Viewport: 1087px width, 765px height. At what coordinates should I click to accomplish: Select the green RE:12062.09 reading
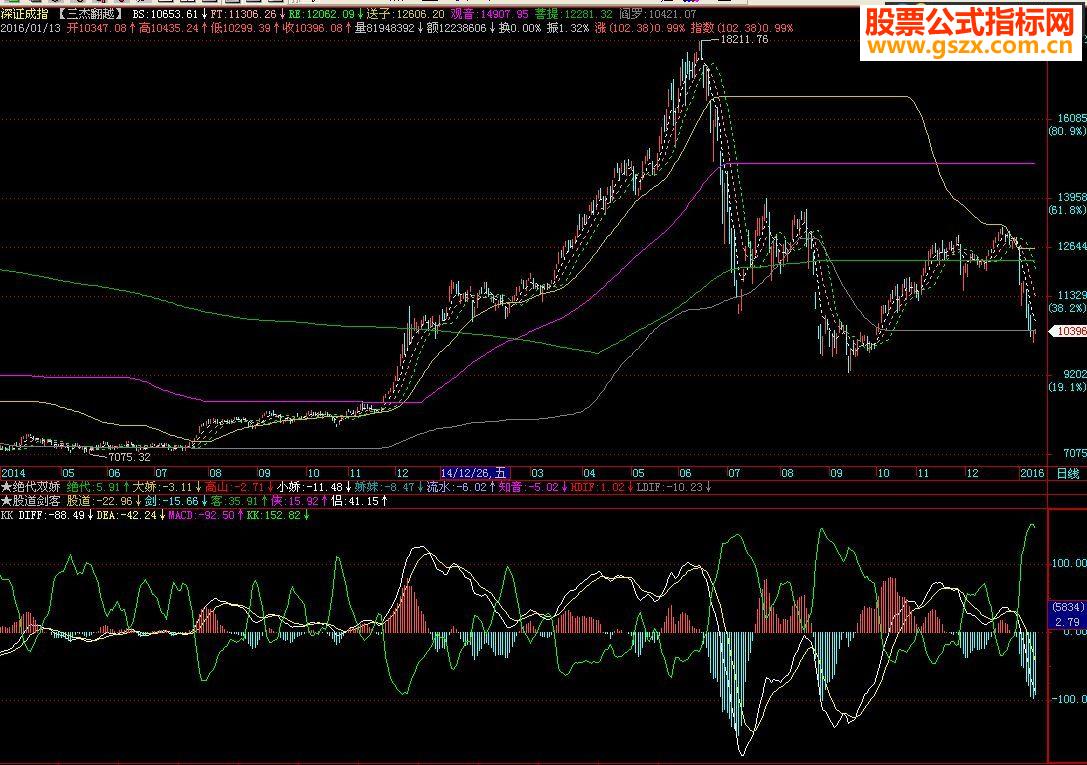322,14
